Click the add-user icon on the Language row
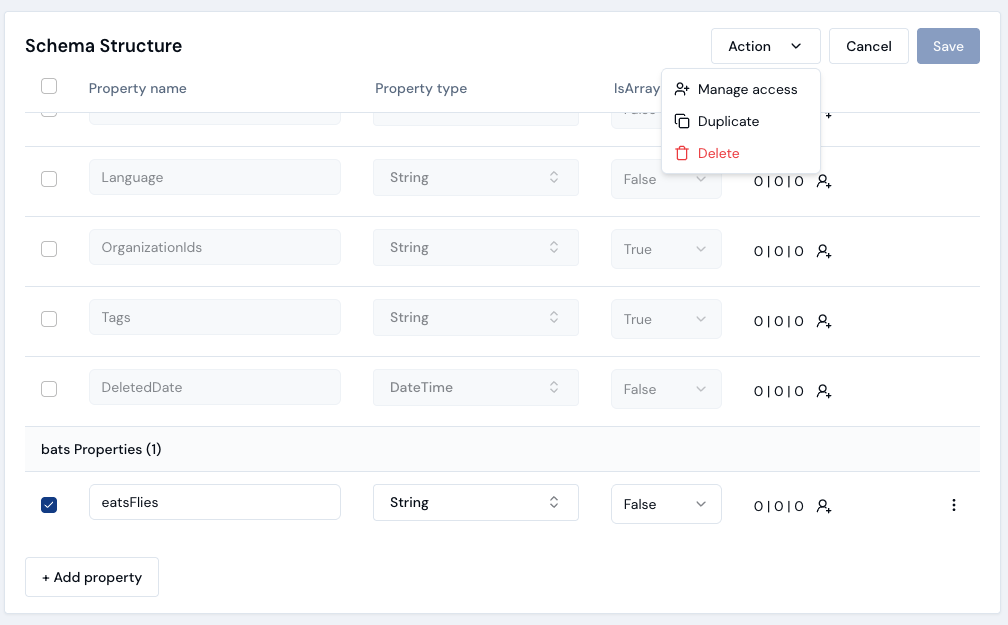The image size is (1008, 625). coord(823,181)
